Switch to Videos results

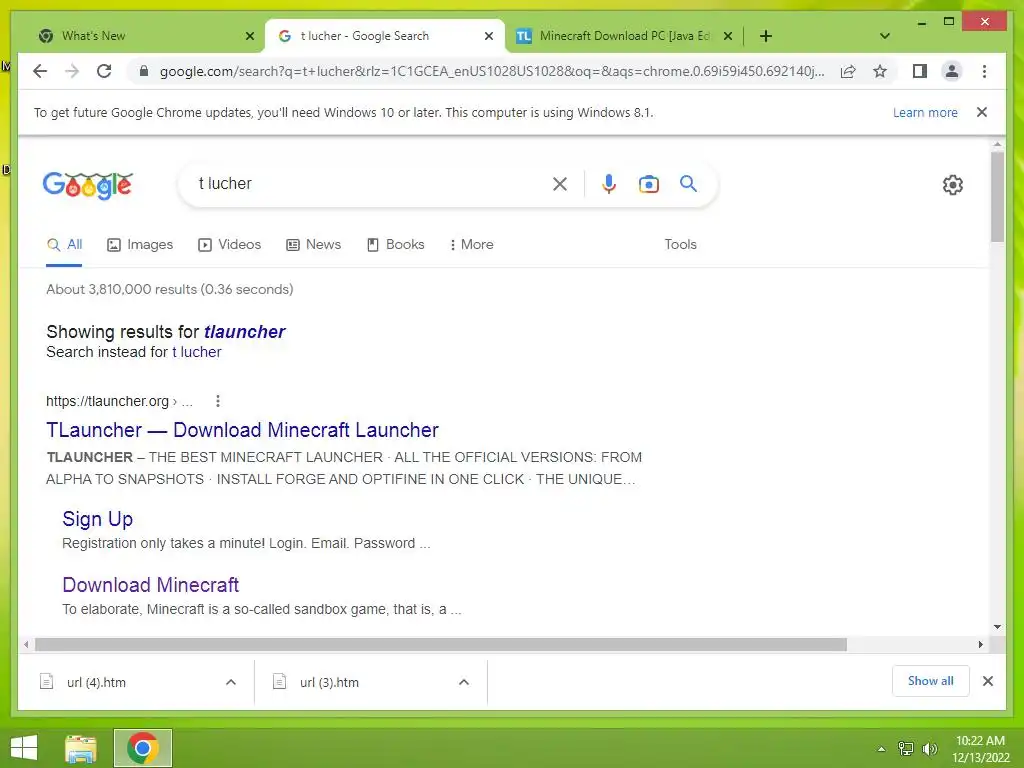coord(230,245)
